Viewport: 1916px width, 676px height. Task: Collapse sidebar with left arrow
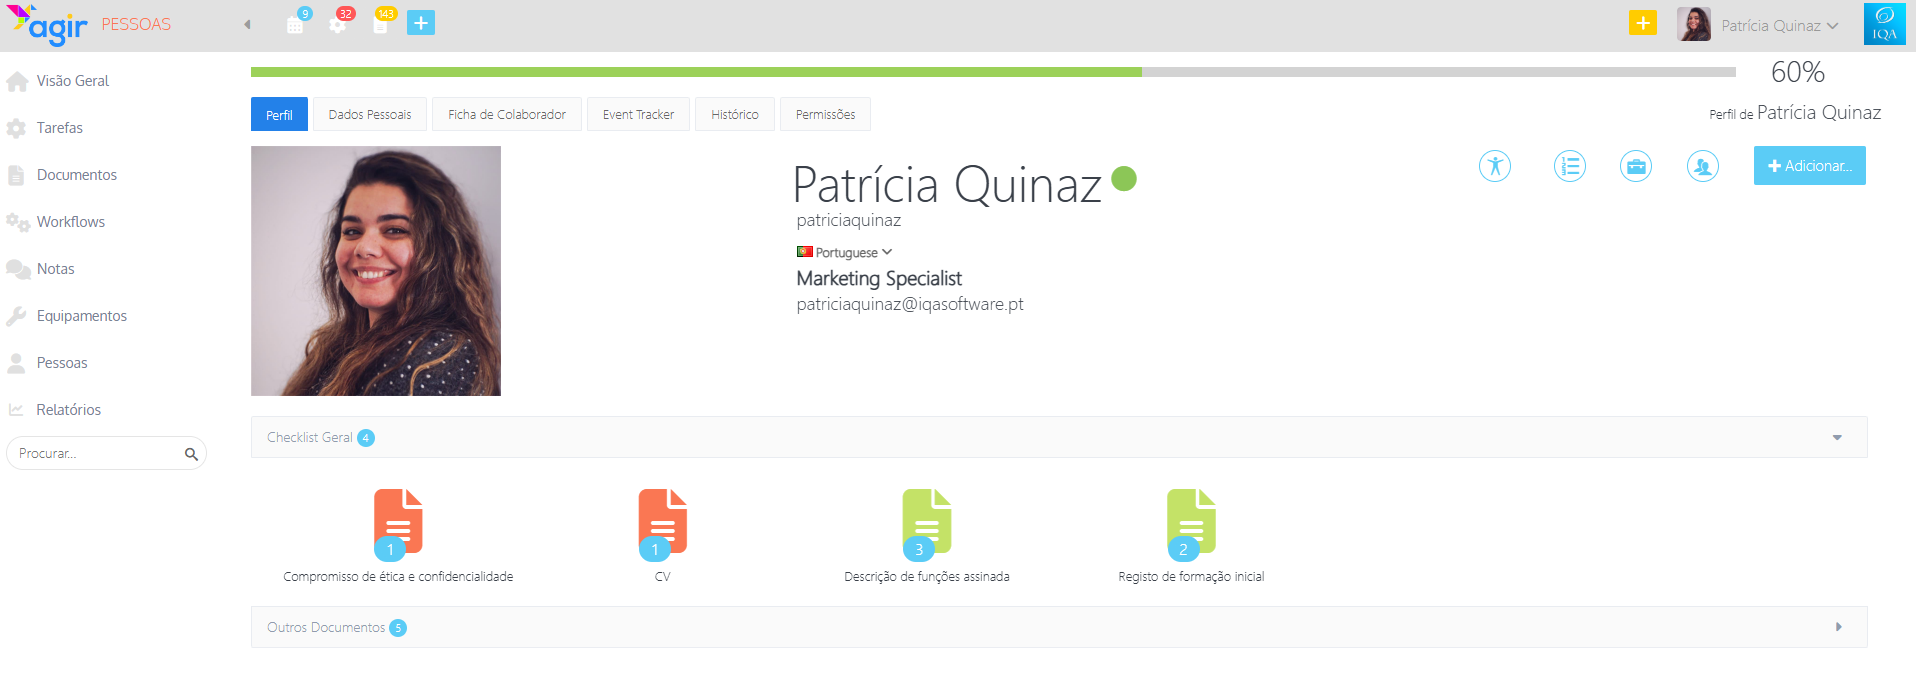pos(247,25)
